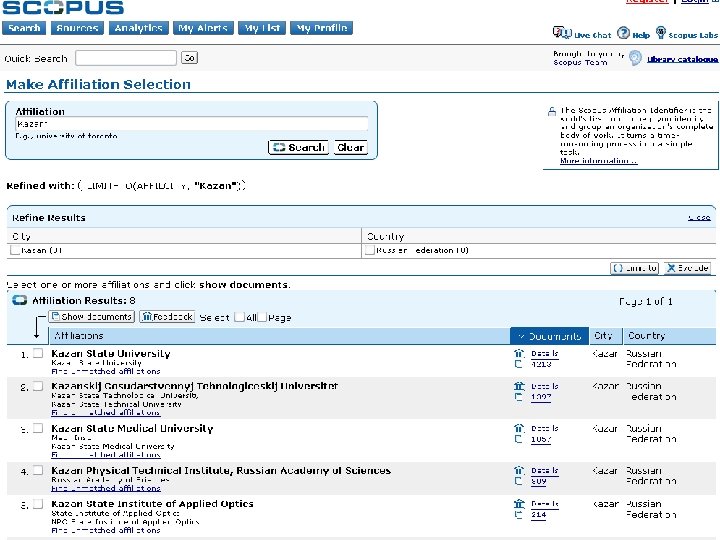
Task: Switch to the Analytics tab
Action: pos(139,28)
